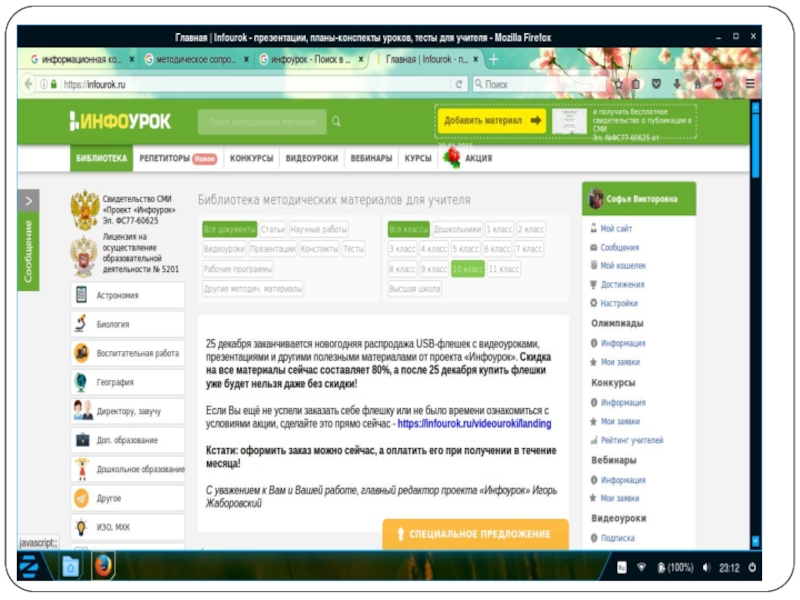
Task: Select the 10 класс grade filter
Action: point(468,269)
